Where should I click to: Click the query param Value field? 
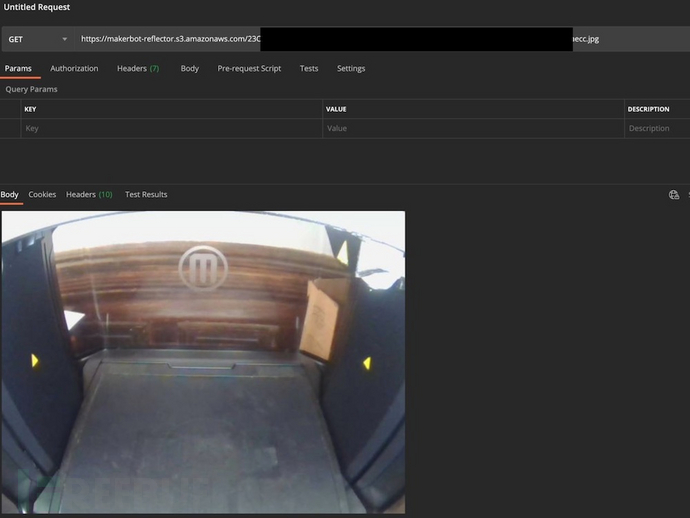click(x=470, y=129)
